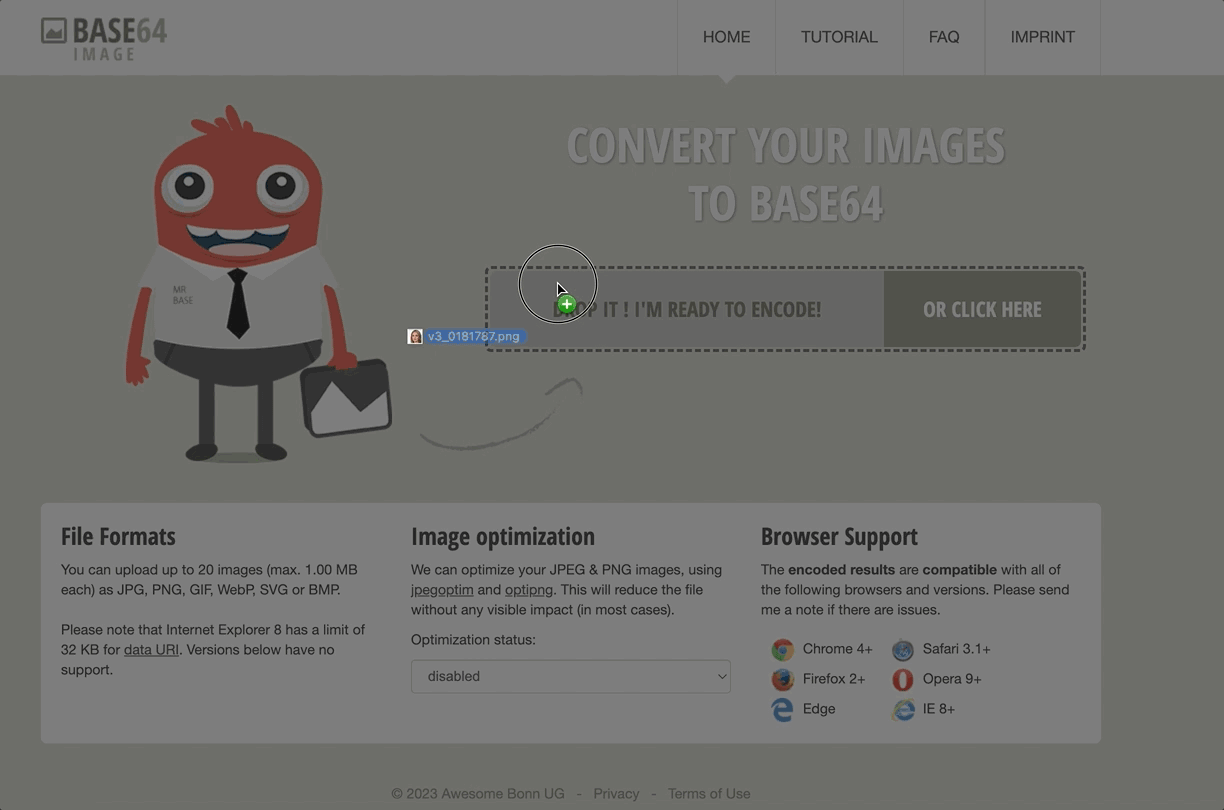Follow the data URI link
Image resolution: width=1224 pixels, height=810 pixels.
click(151, 650)
